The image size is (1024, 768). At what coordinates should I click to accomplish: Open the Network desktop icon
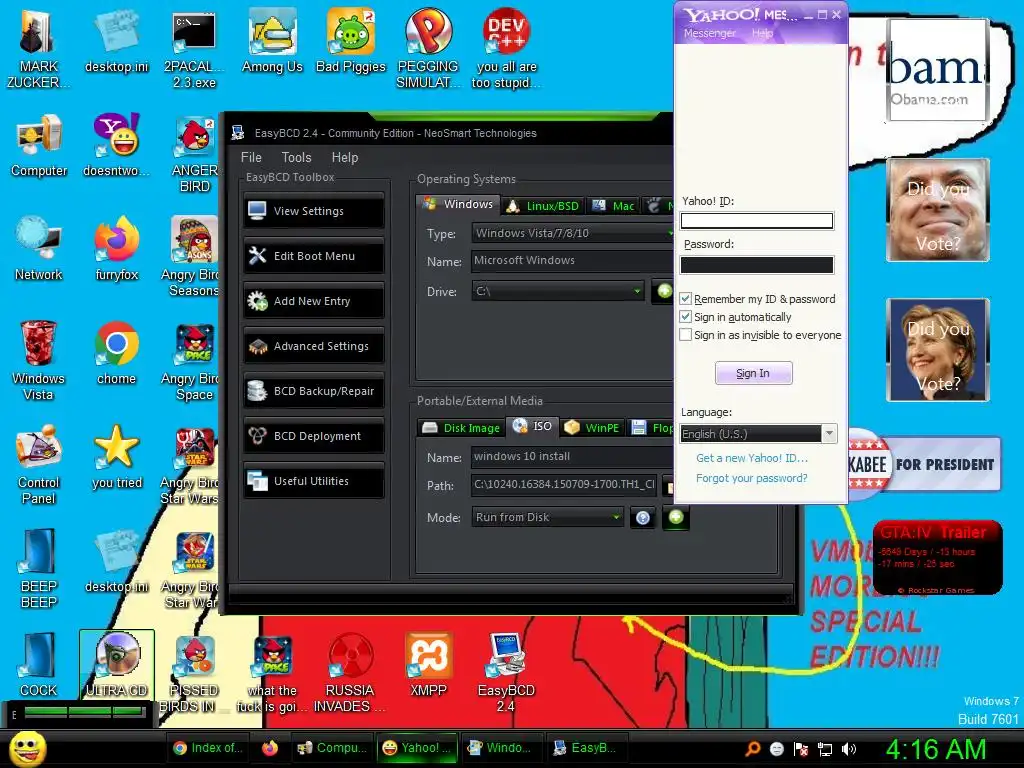(x=39, y=249)
